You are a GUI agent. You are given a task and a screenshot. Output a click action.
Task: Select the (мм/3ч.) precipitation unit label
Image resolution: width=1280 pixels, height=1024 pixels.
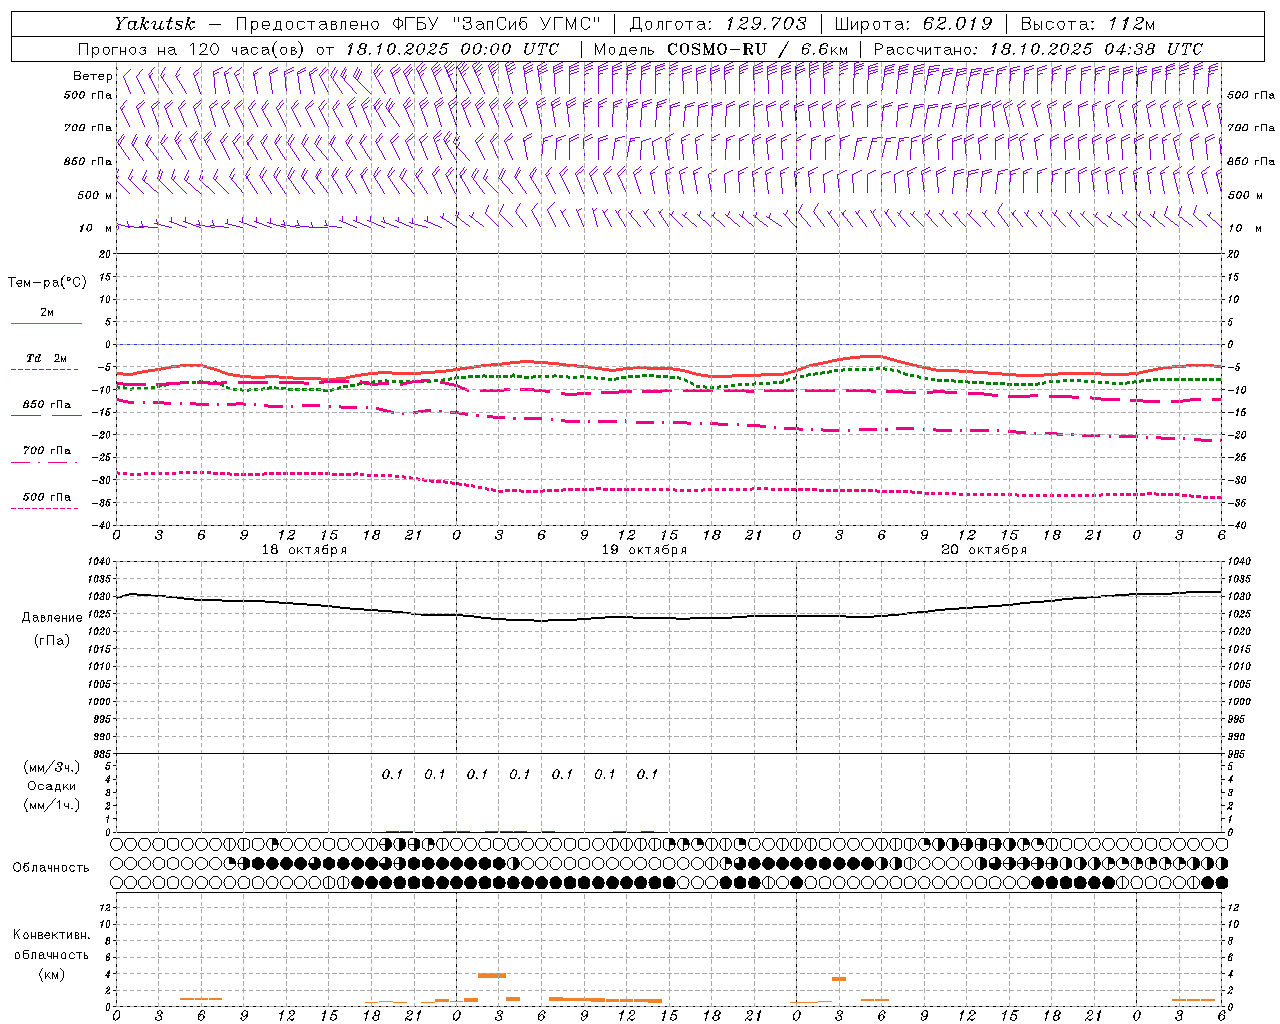(x=52, y=767)
